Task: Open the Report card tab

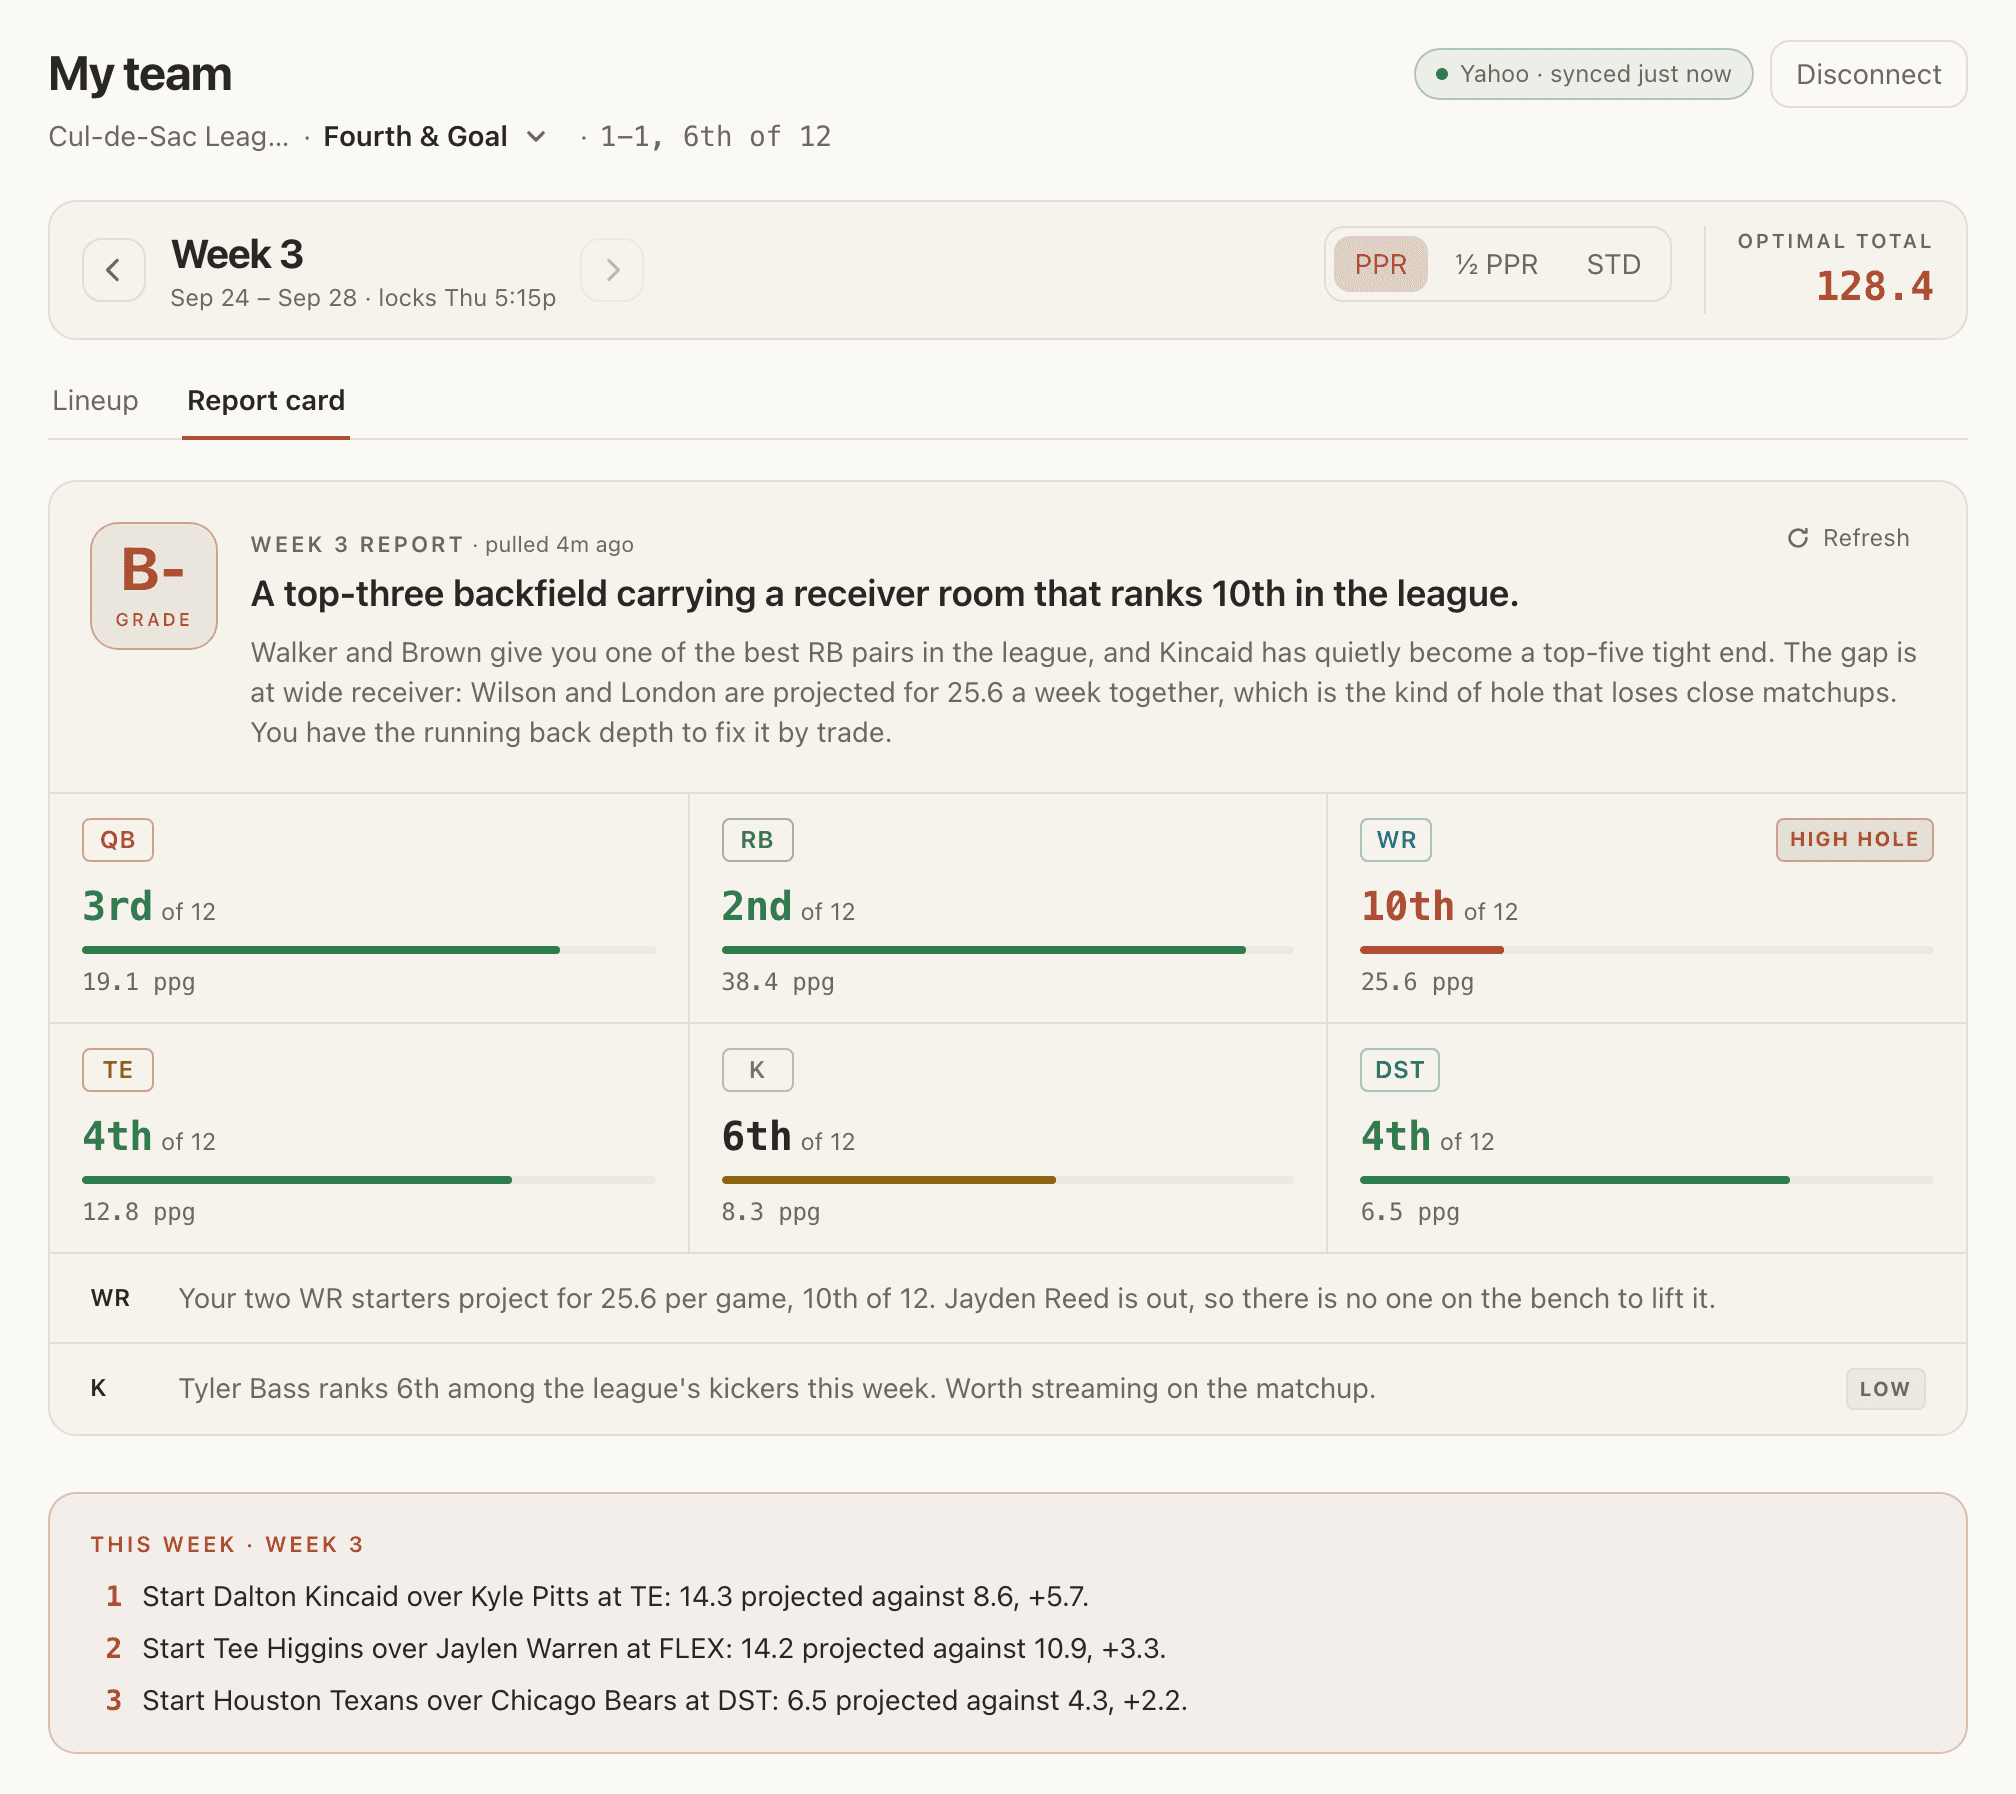Action: pos(266,400)
